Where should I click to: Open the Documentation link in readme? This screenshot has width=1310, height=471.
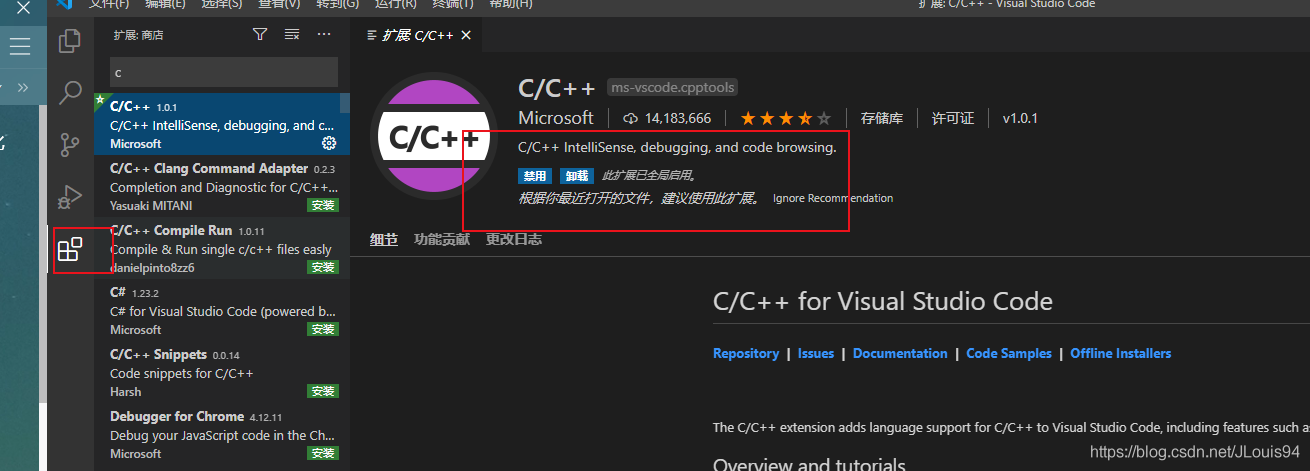900,354
